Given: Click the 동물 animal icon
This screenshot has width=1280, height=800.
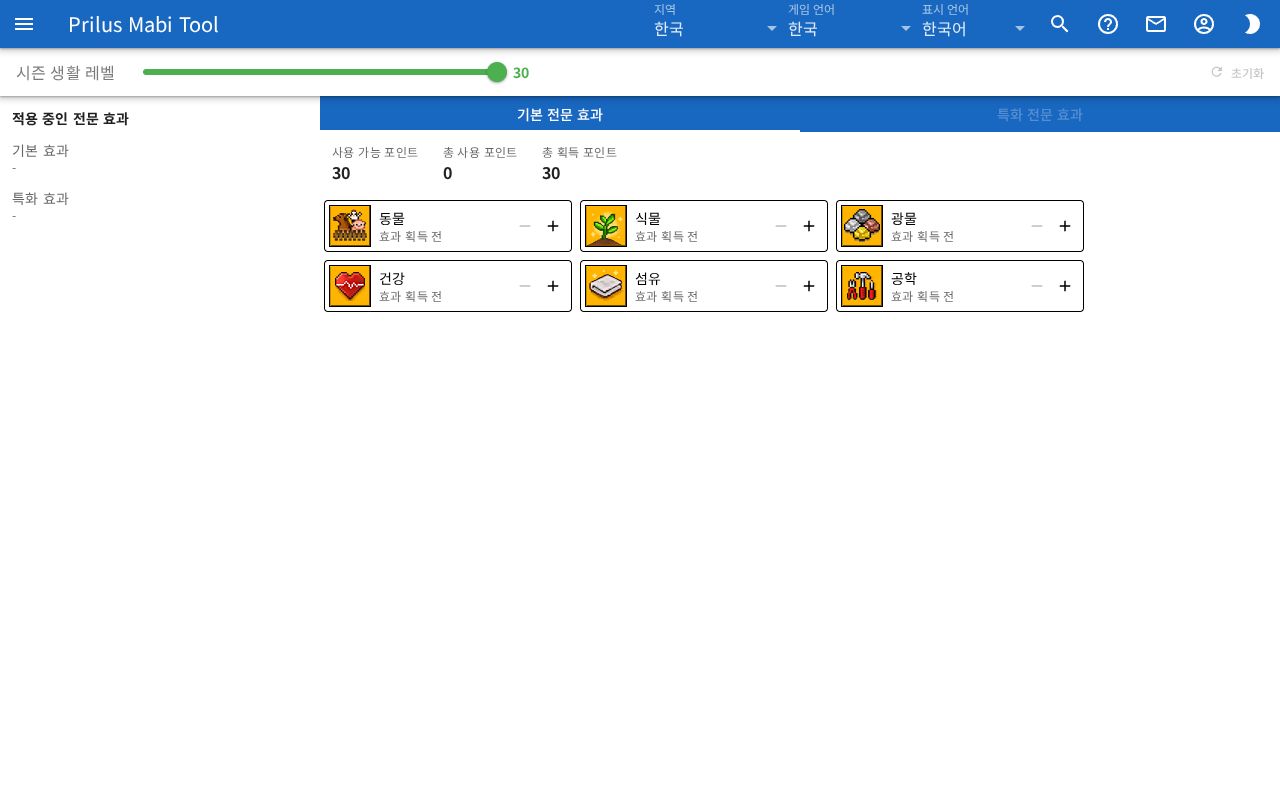Looking at the screenshot, I should tap(350, 226).
